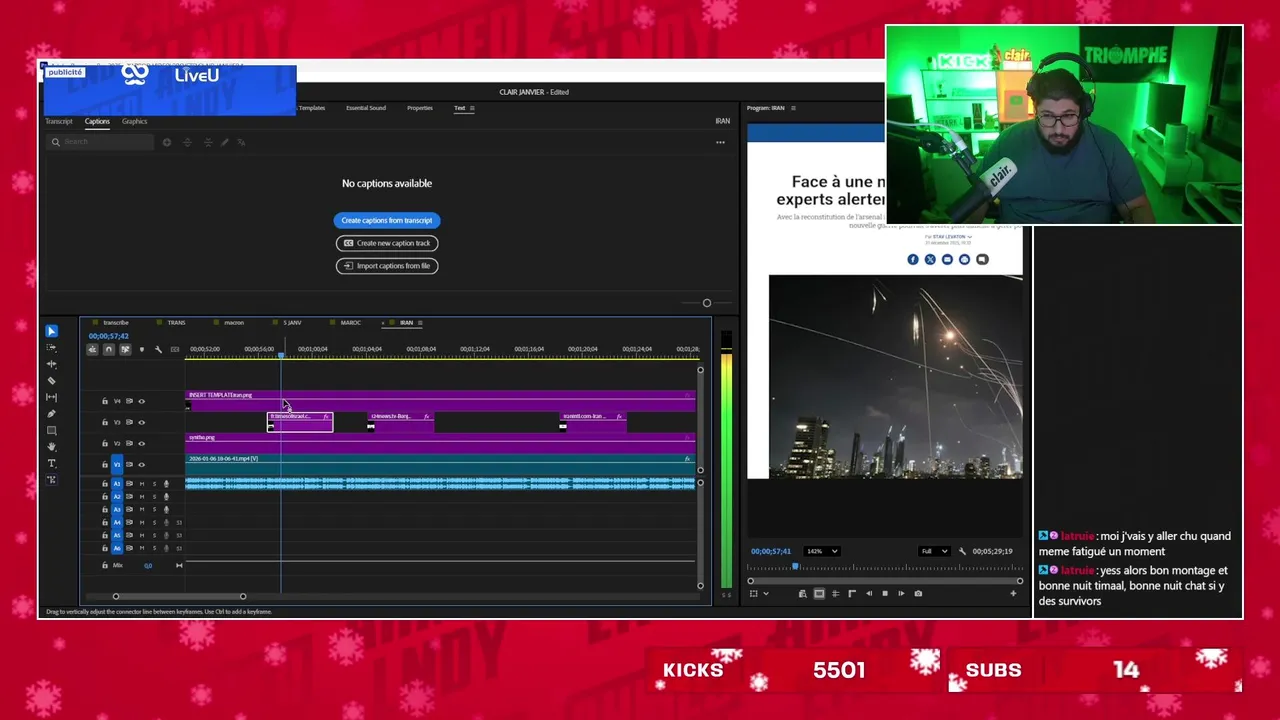Image resolution: width=1280 pixels, height=720 pixels.
Task: Click Merge caption segments icon
Action: point(206,142)
